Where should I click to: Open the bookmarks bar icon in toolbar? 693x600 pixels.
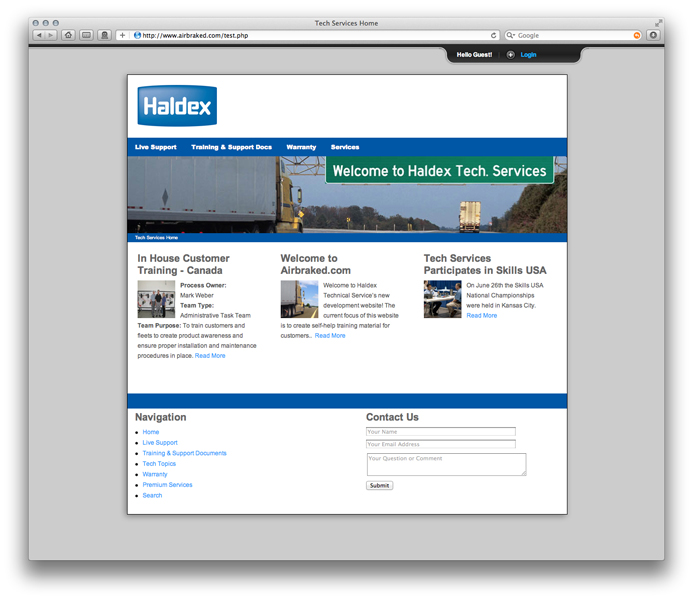(x=86, y=35)
